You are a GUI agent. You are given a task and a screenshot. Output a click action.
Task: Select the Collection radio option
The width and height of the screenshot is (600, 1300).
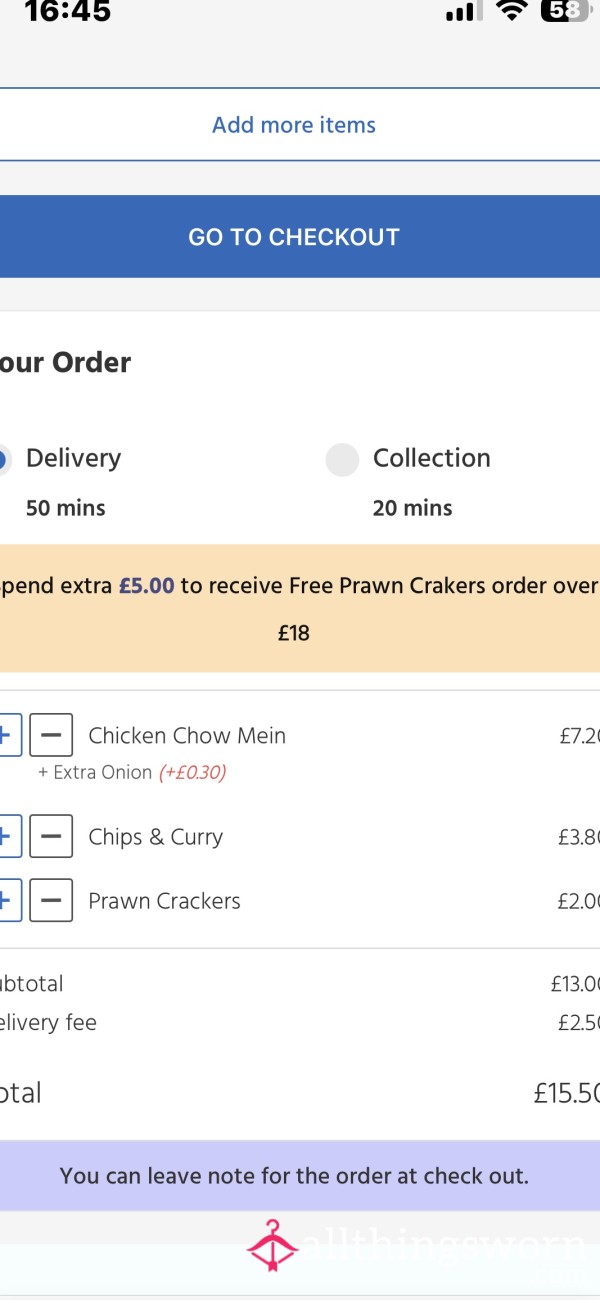coord(342,460)
